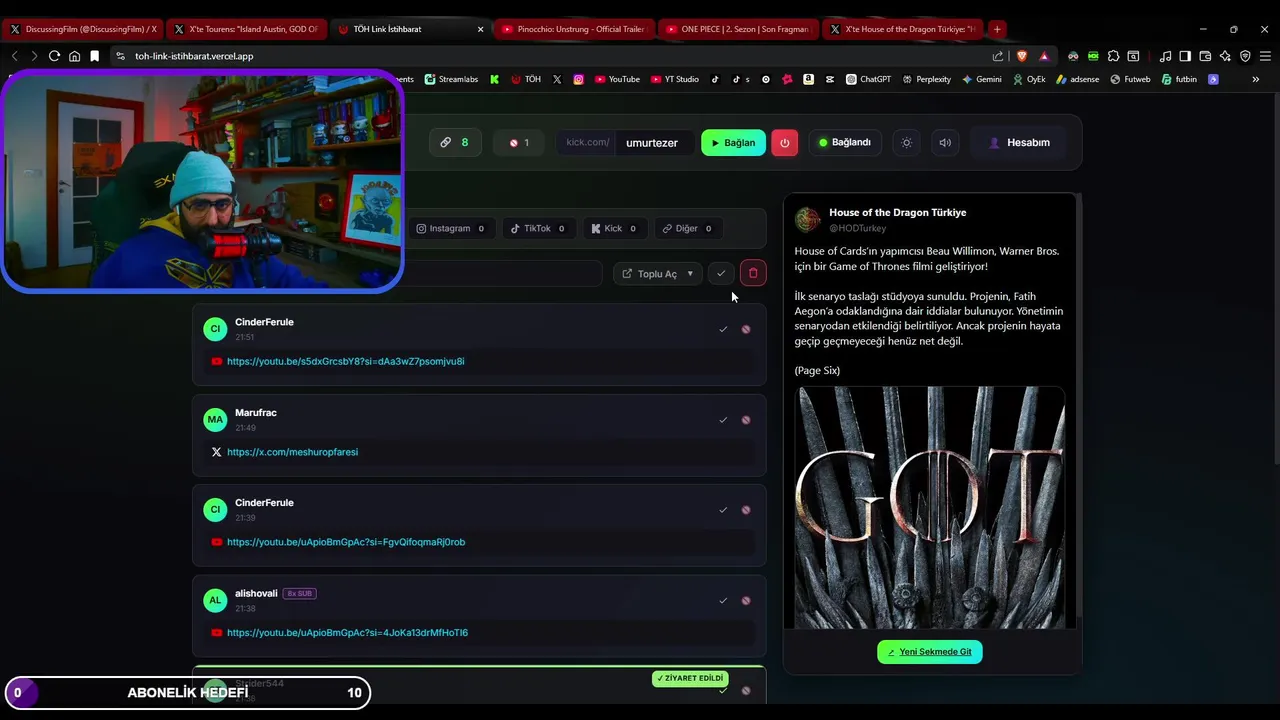Viewport: 1280px width, 720px height.
Task: Open the FgvQifoqmaRj0rob YouTube link
Action: 346,542
